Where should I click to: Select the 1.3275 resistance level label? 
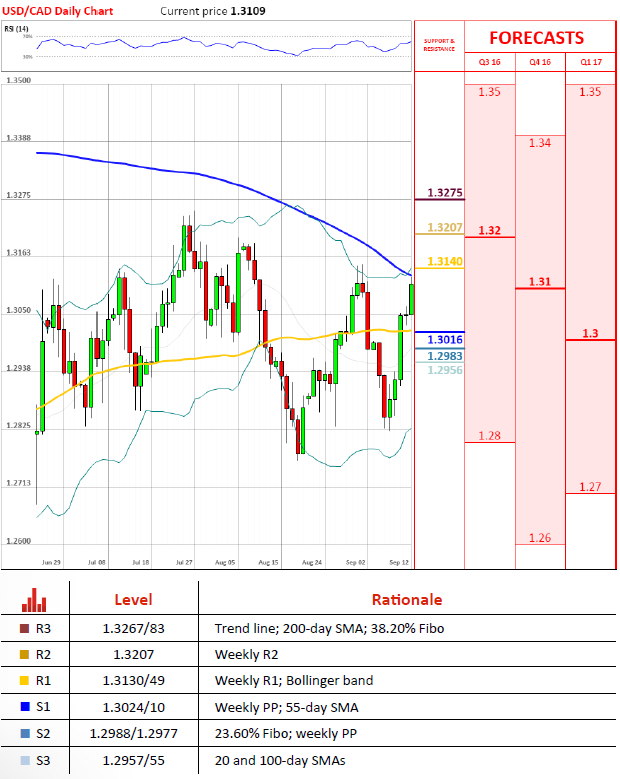click(443, 193)
